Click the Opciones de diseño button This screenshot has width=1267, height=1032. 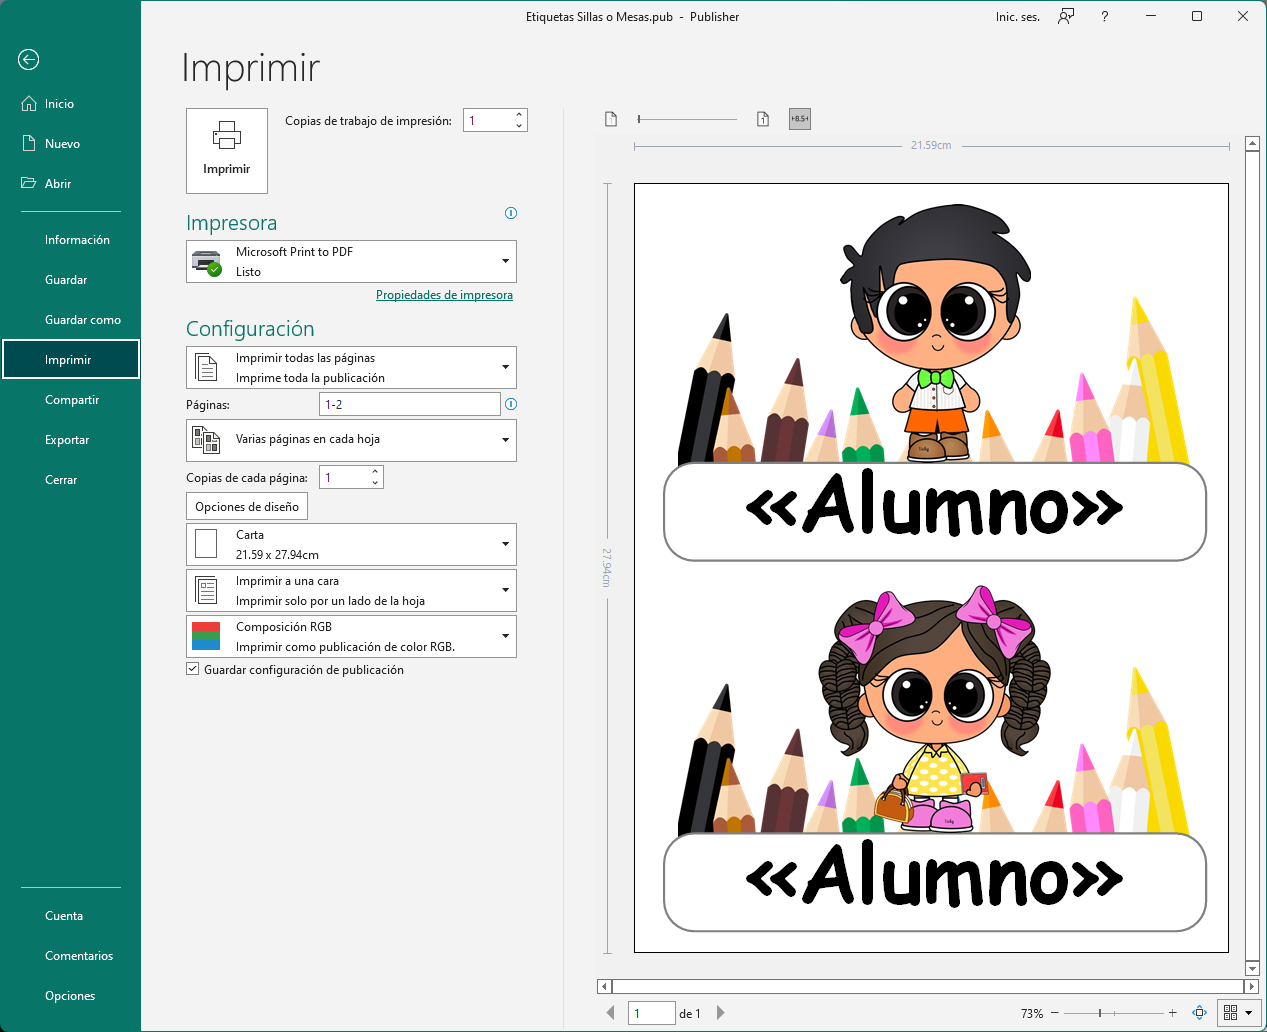tap(247, 507)
